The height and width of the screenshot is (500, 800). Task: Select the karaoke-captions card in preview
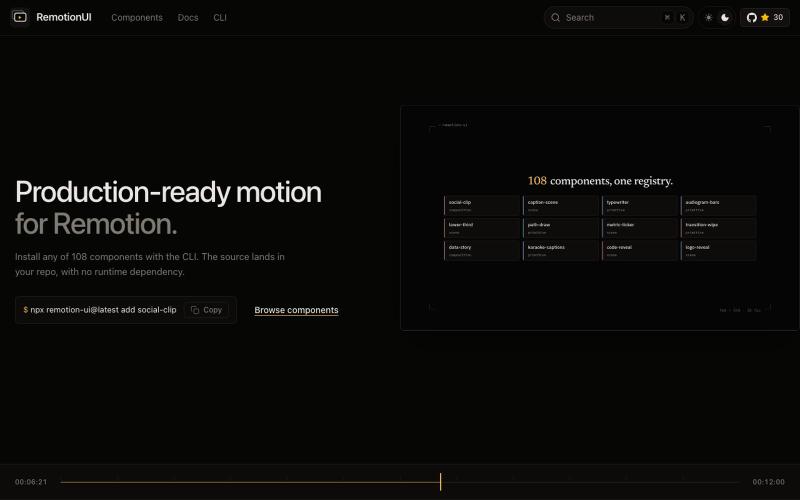[x=561, y=251]
